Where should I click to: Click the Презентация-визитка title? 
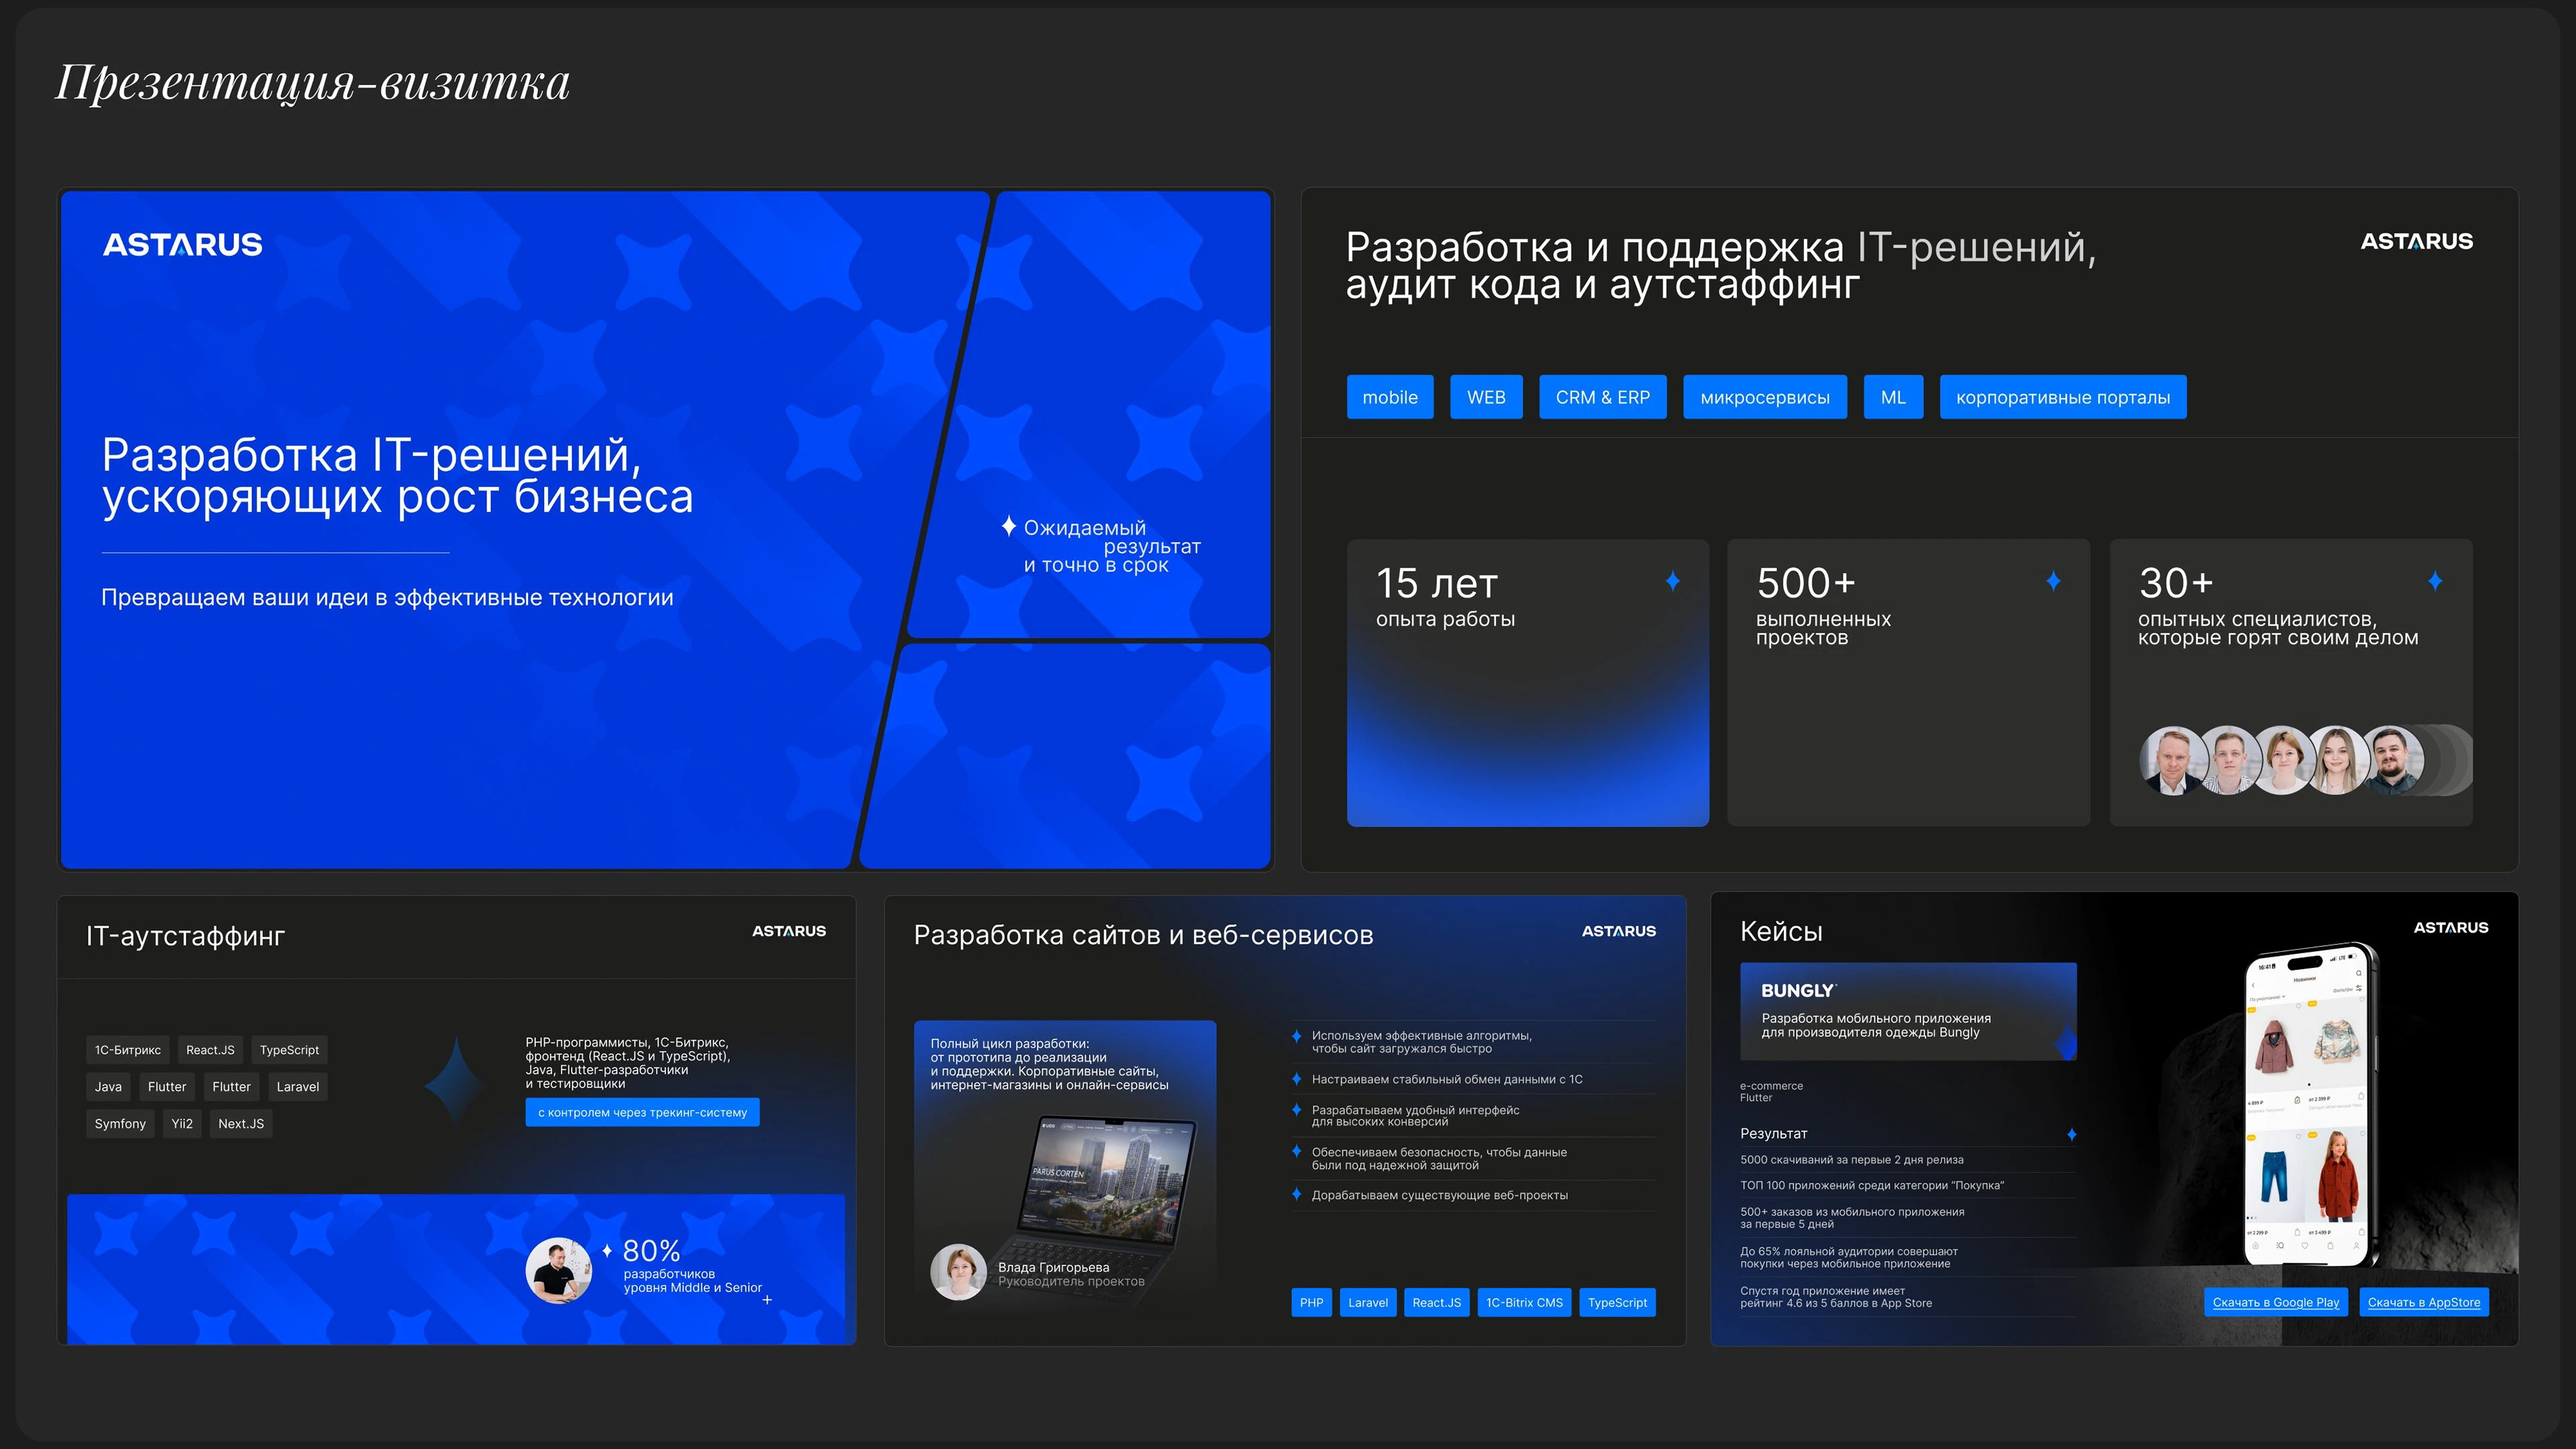click(312, 82)
